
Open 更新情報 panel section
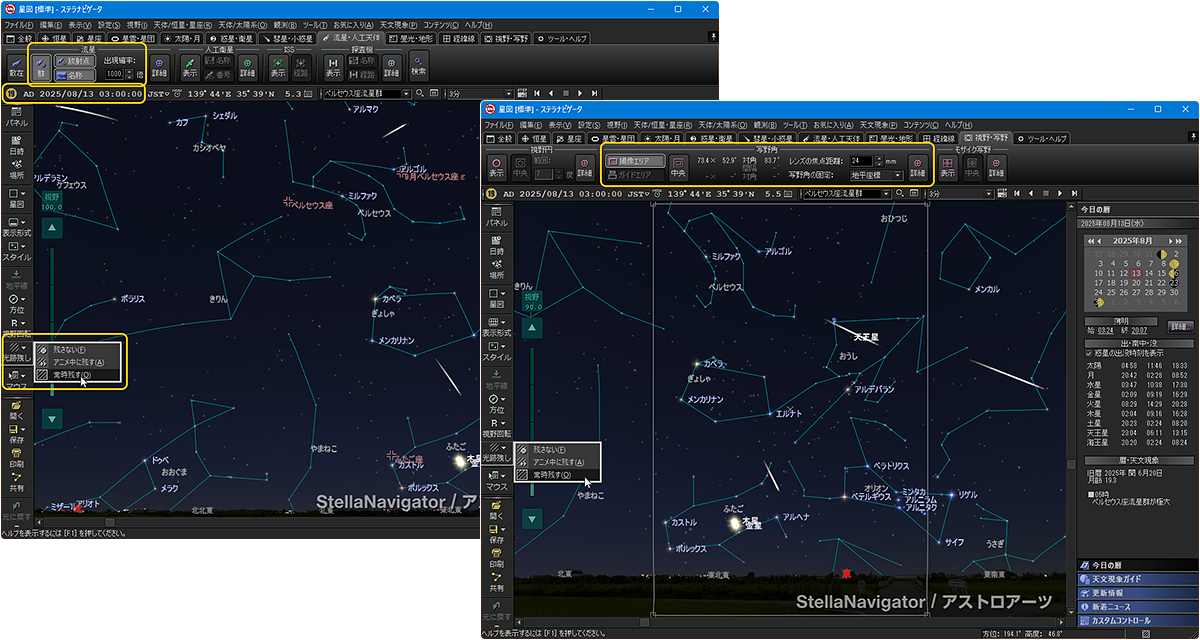coord(1136,593)
